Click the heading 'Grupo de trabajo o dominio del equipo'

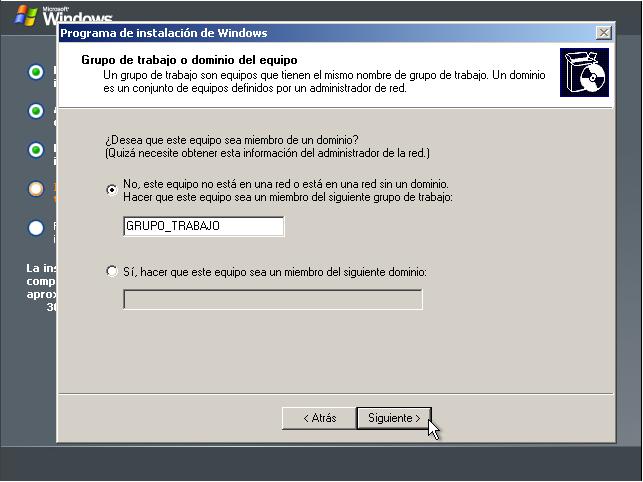point(189,60)
